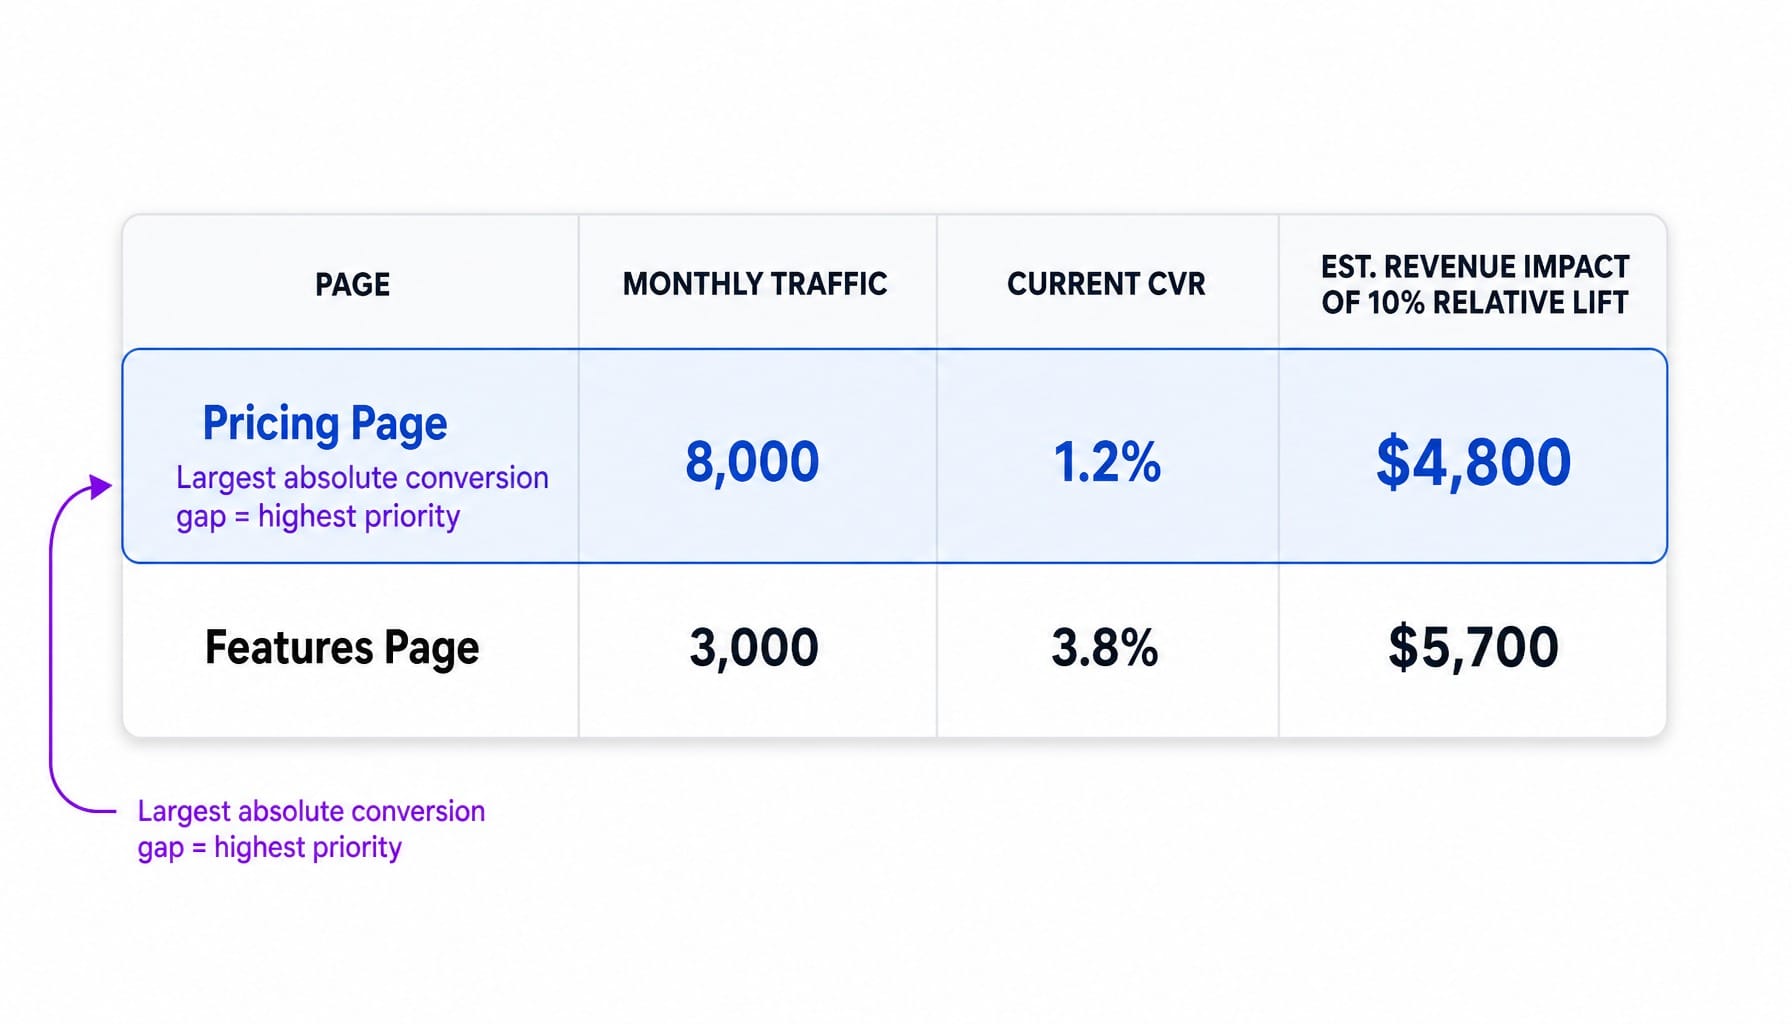Select the Features Page row title
Image resolution: width=1792 pixels, height=1024 pixels.
pos(342,648)
